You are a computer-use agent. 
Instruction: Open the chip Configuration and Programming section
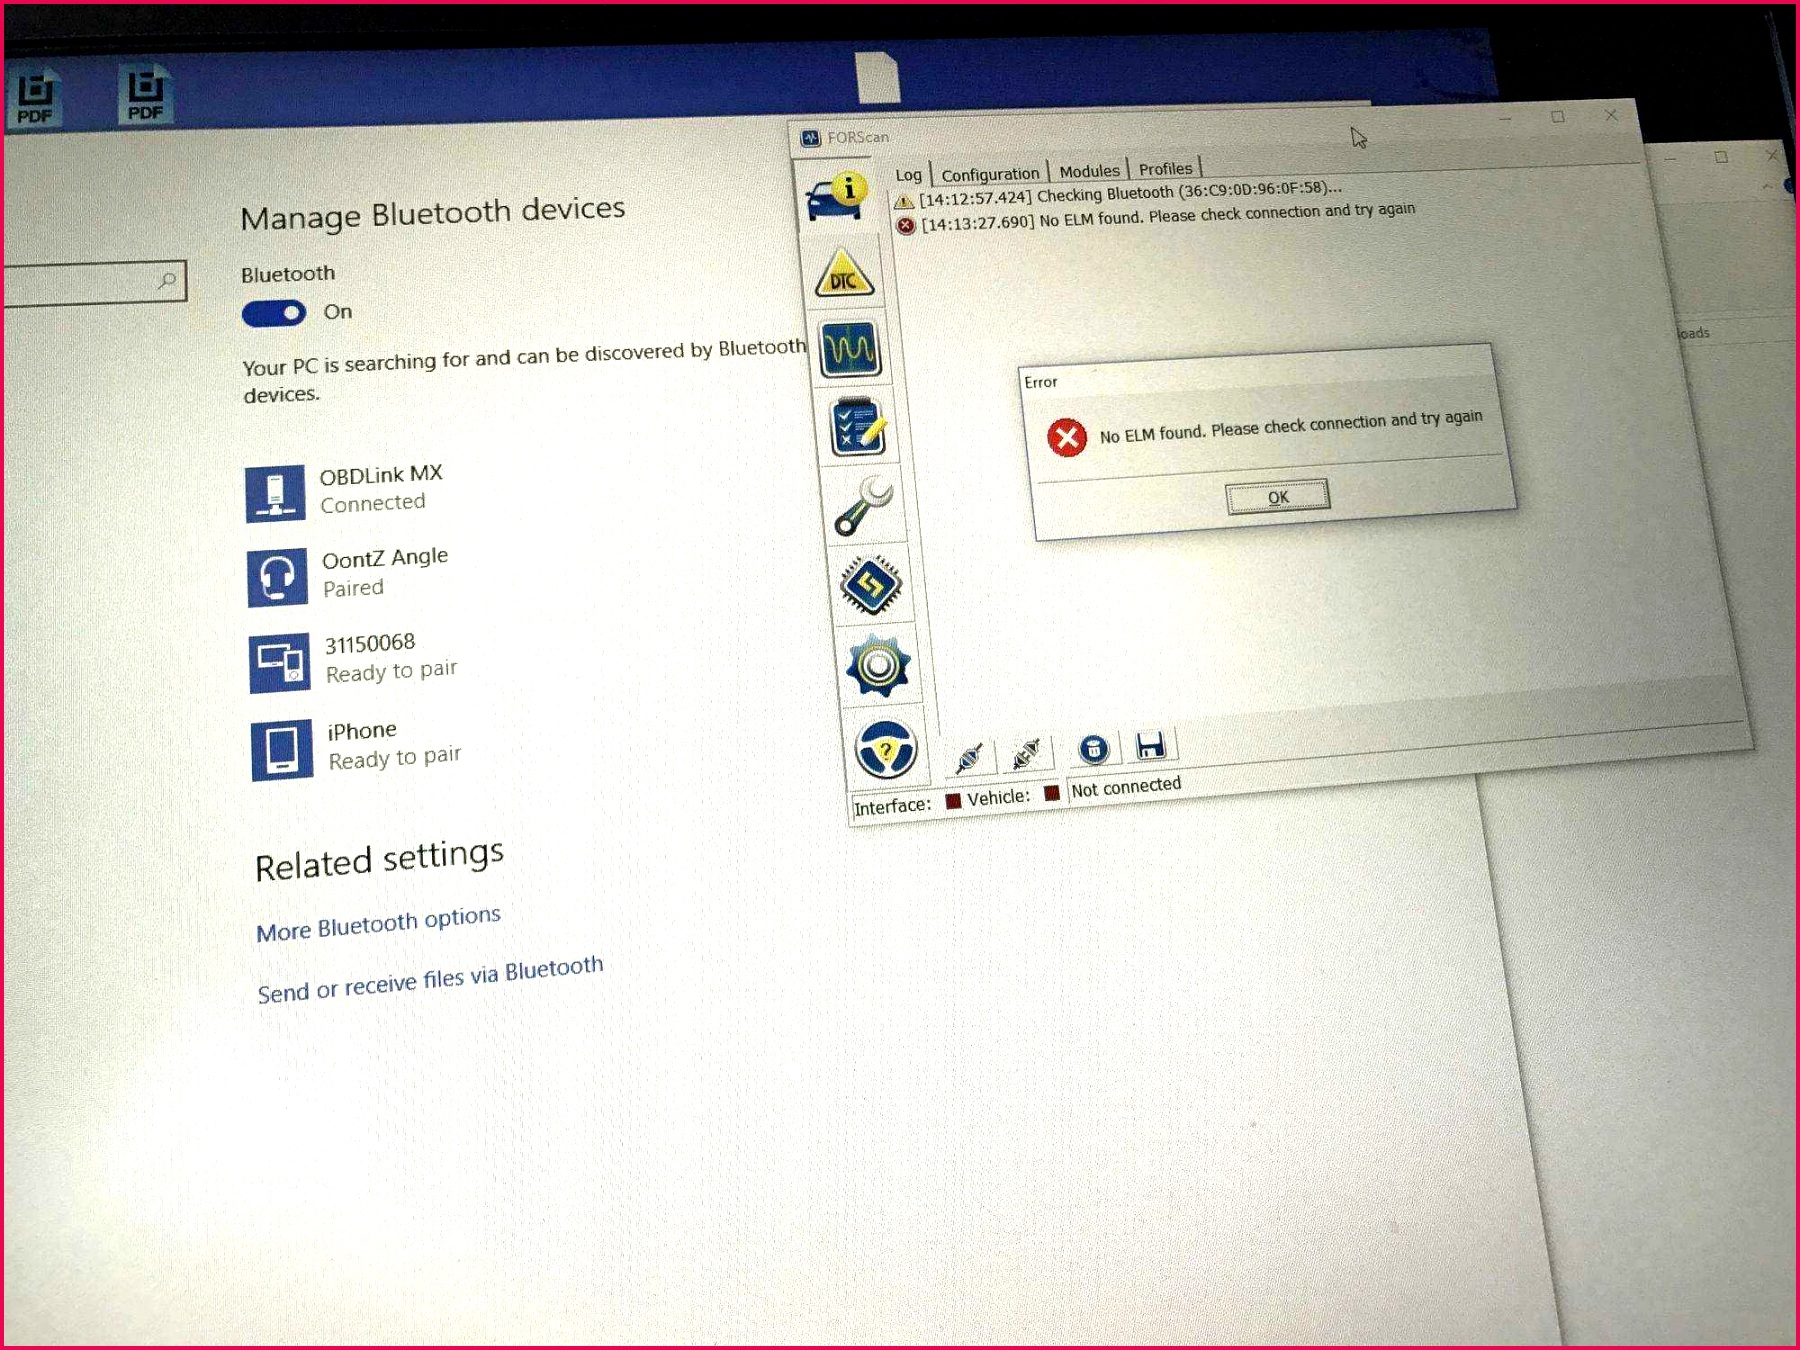pos(871,584)
